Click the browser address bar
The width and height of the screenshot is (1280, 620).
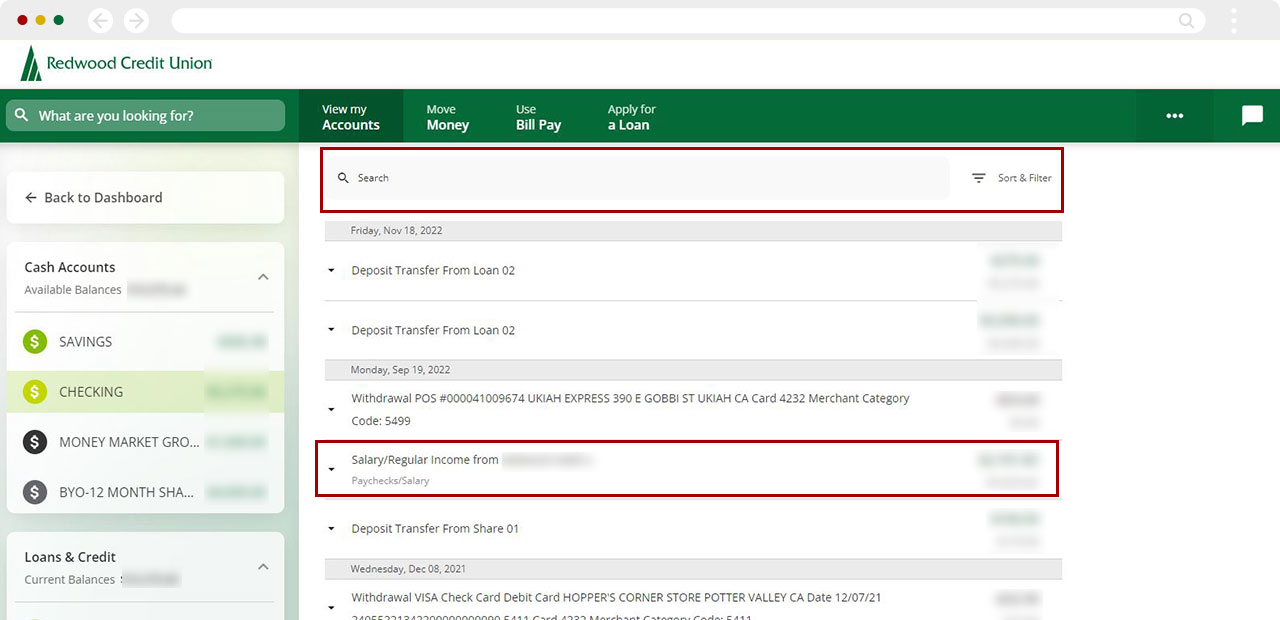click(x=688, y=20)
